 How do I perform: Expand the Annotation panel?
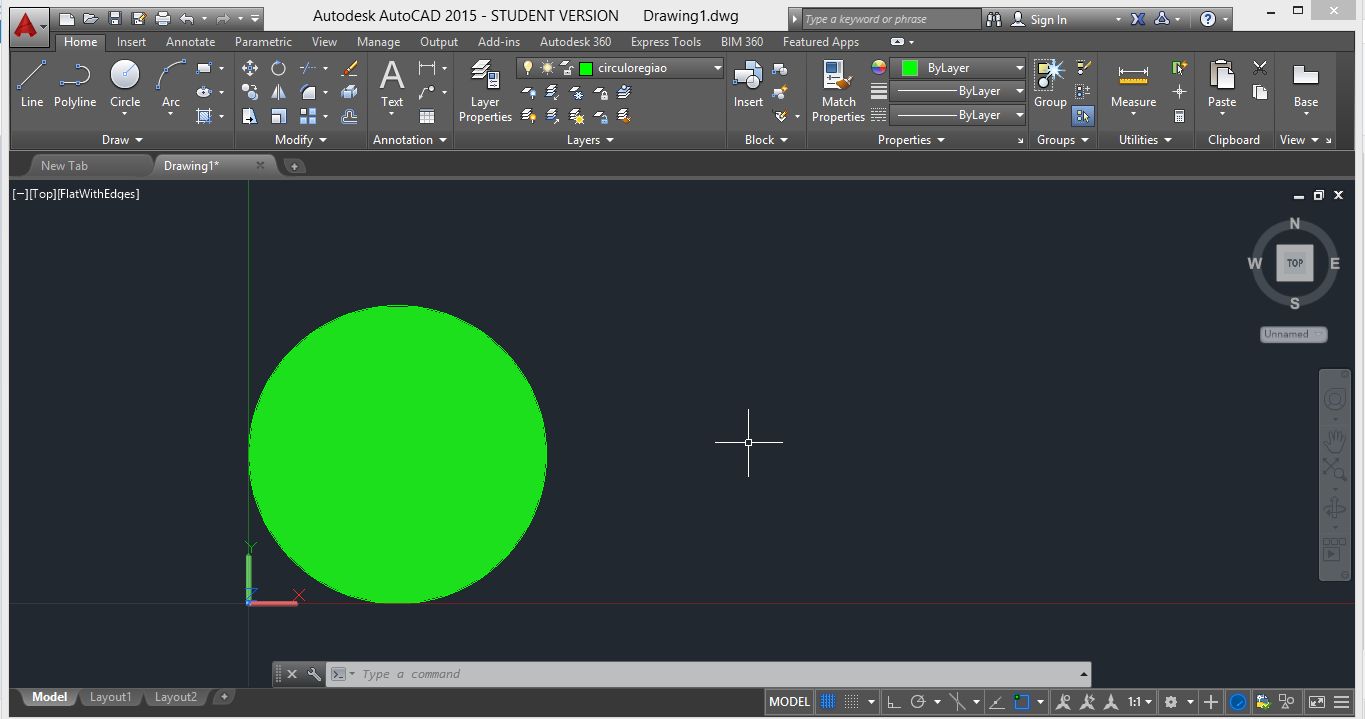point(410,140)
